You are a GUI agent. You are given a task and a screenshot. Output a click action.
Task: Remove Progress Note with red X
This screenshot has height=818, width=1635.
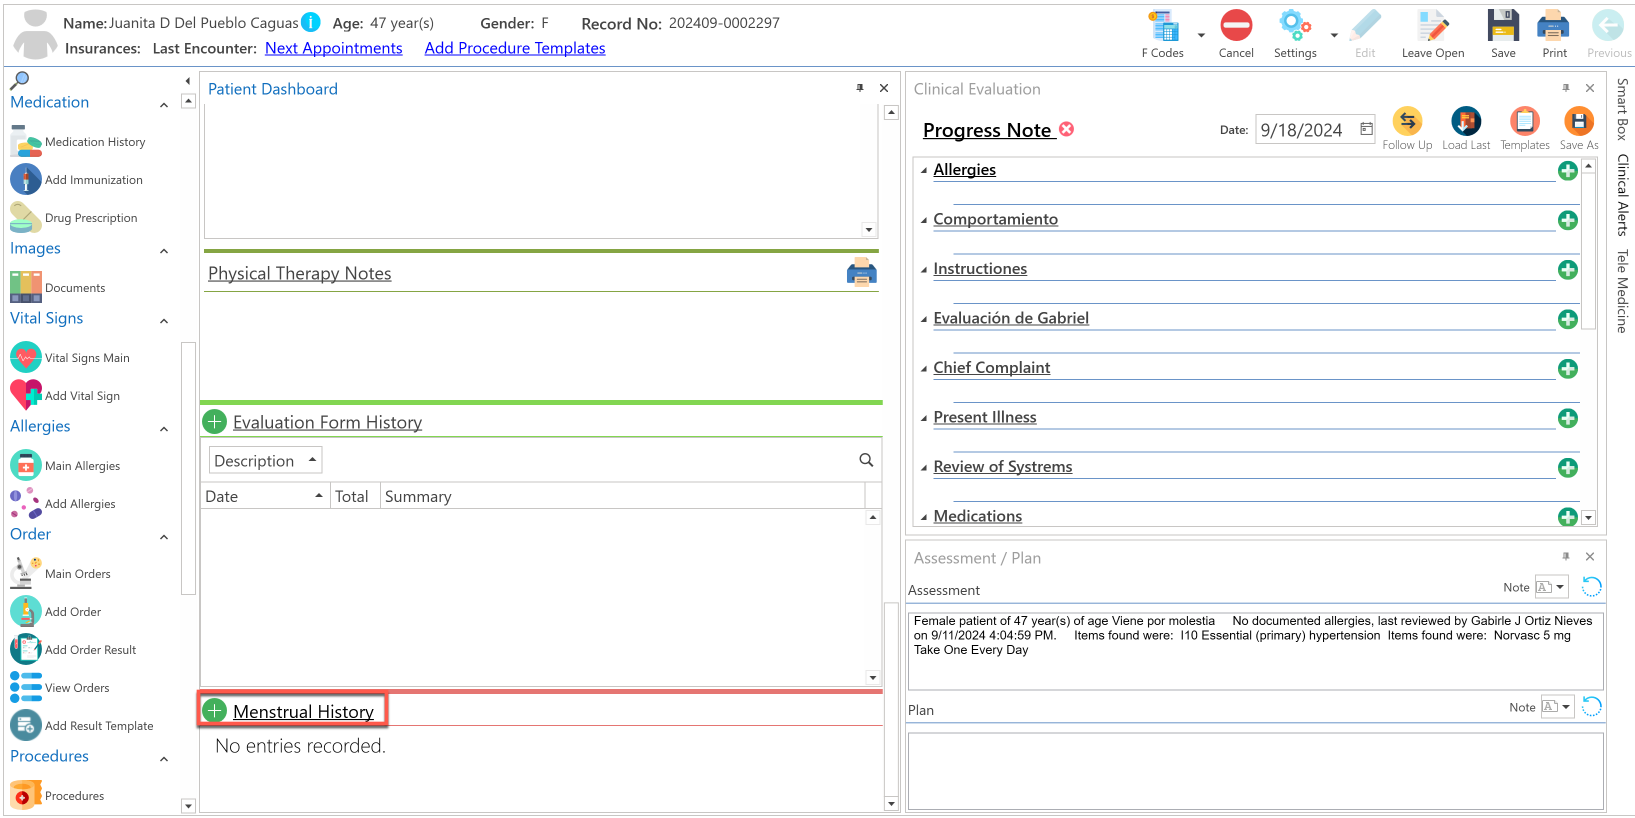click(x=1067, y=129)
